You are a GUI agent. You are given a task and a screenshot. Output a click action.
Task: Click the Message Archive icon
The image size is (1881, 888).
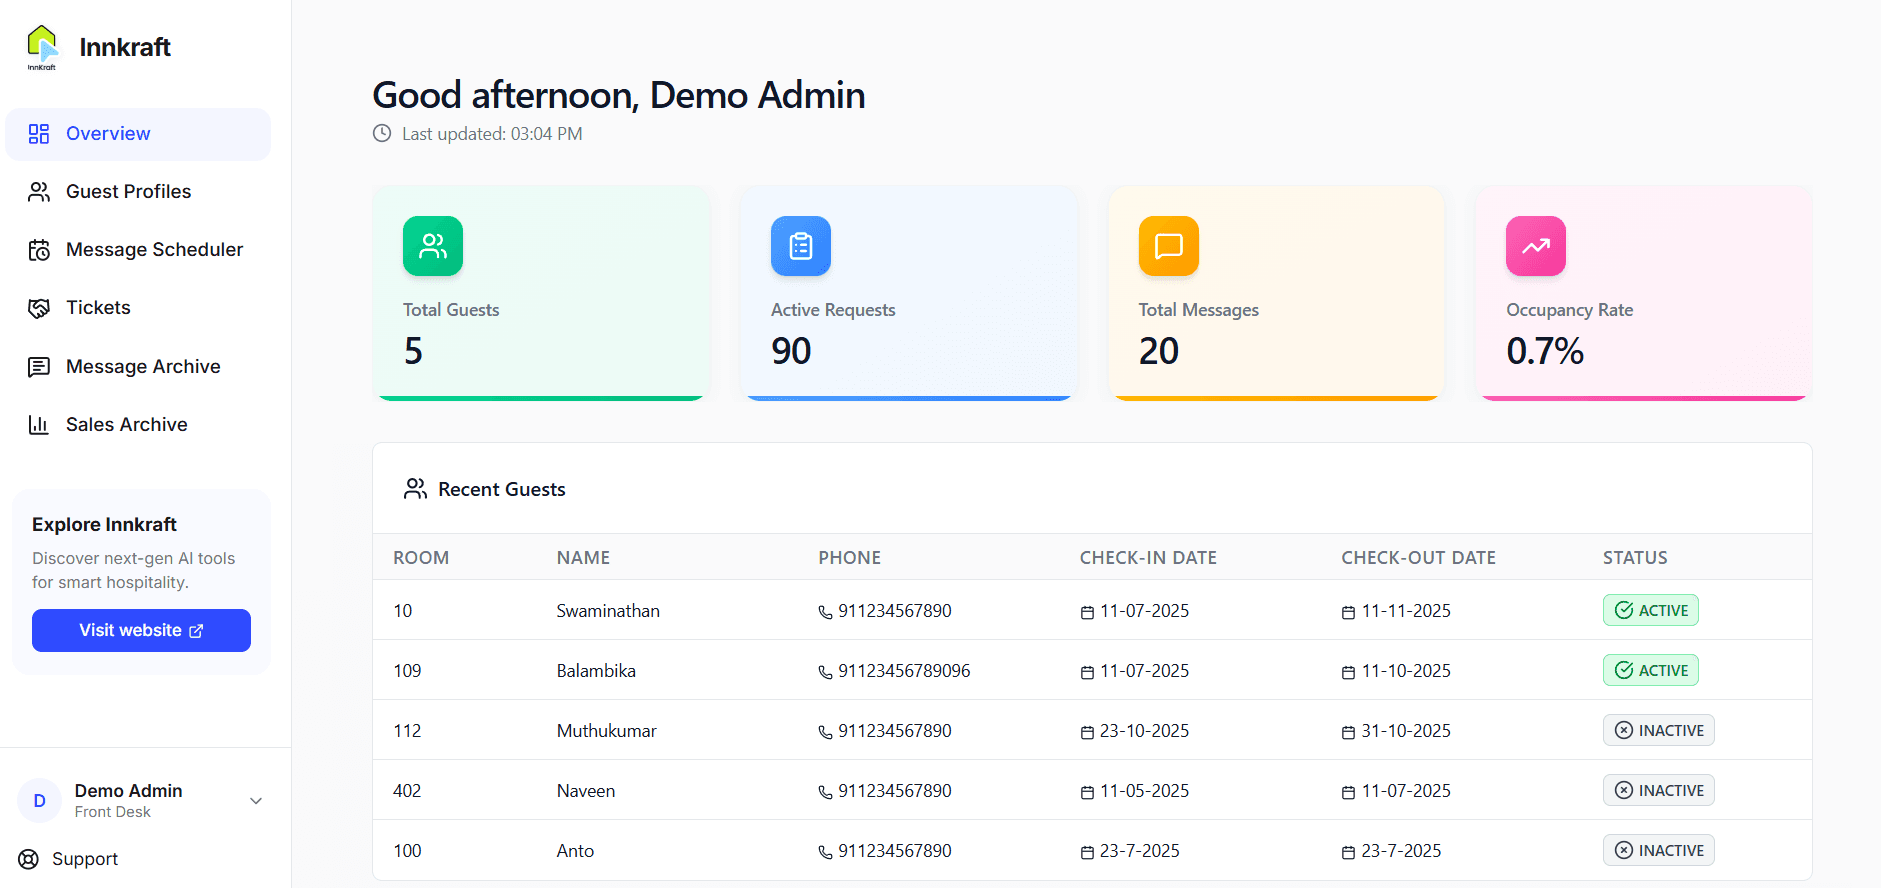(x=39, y=367)
